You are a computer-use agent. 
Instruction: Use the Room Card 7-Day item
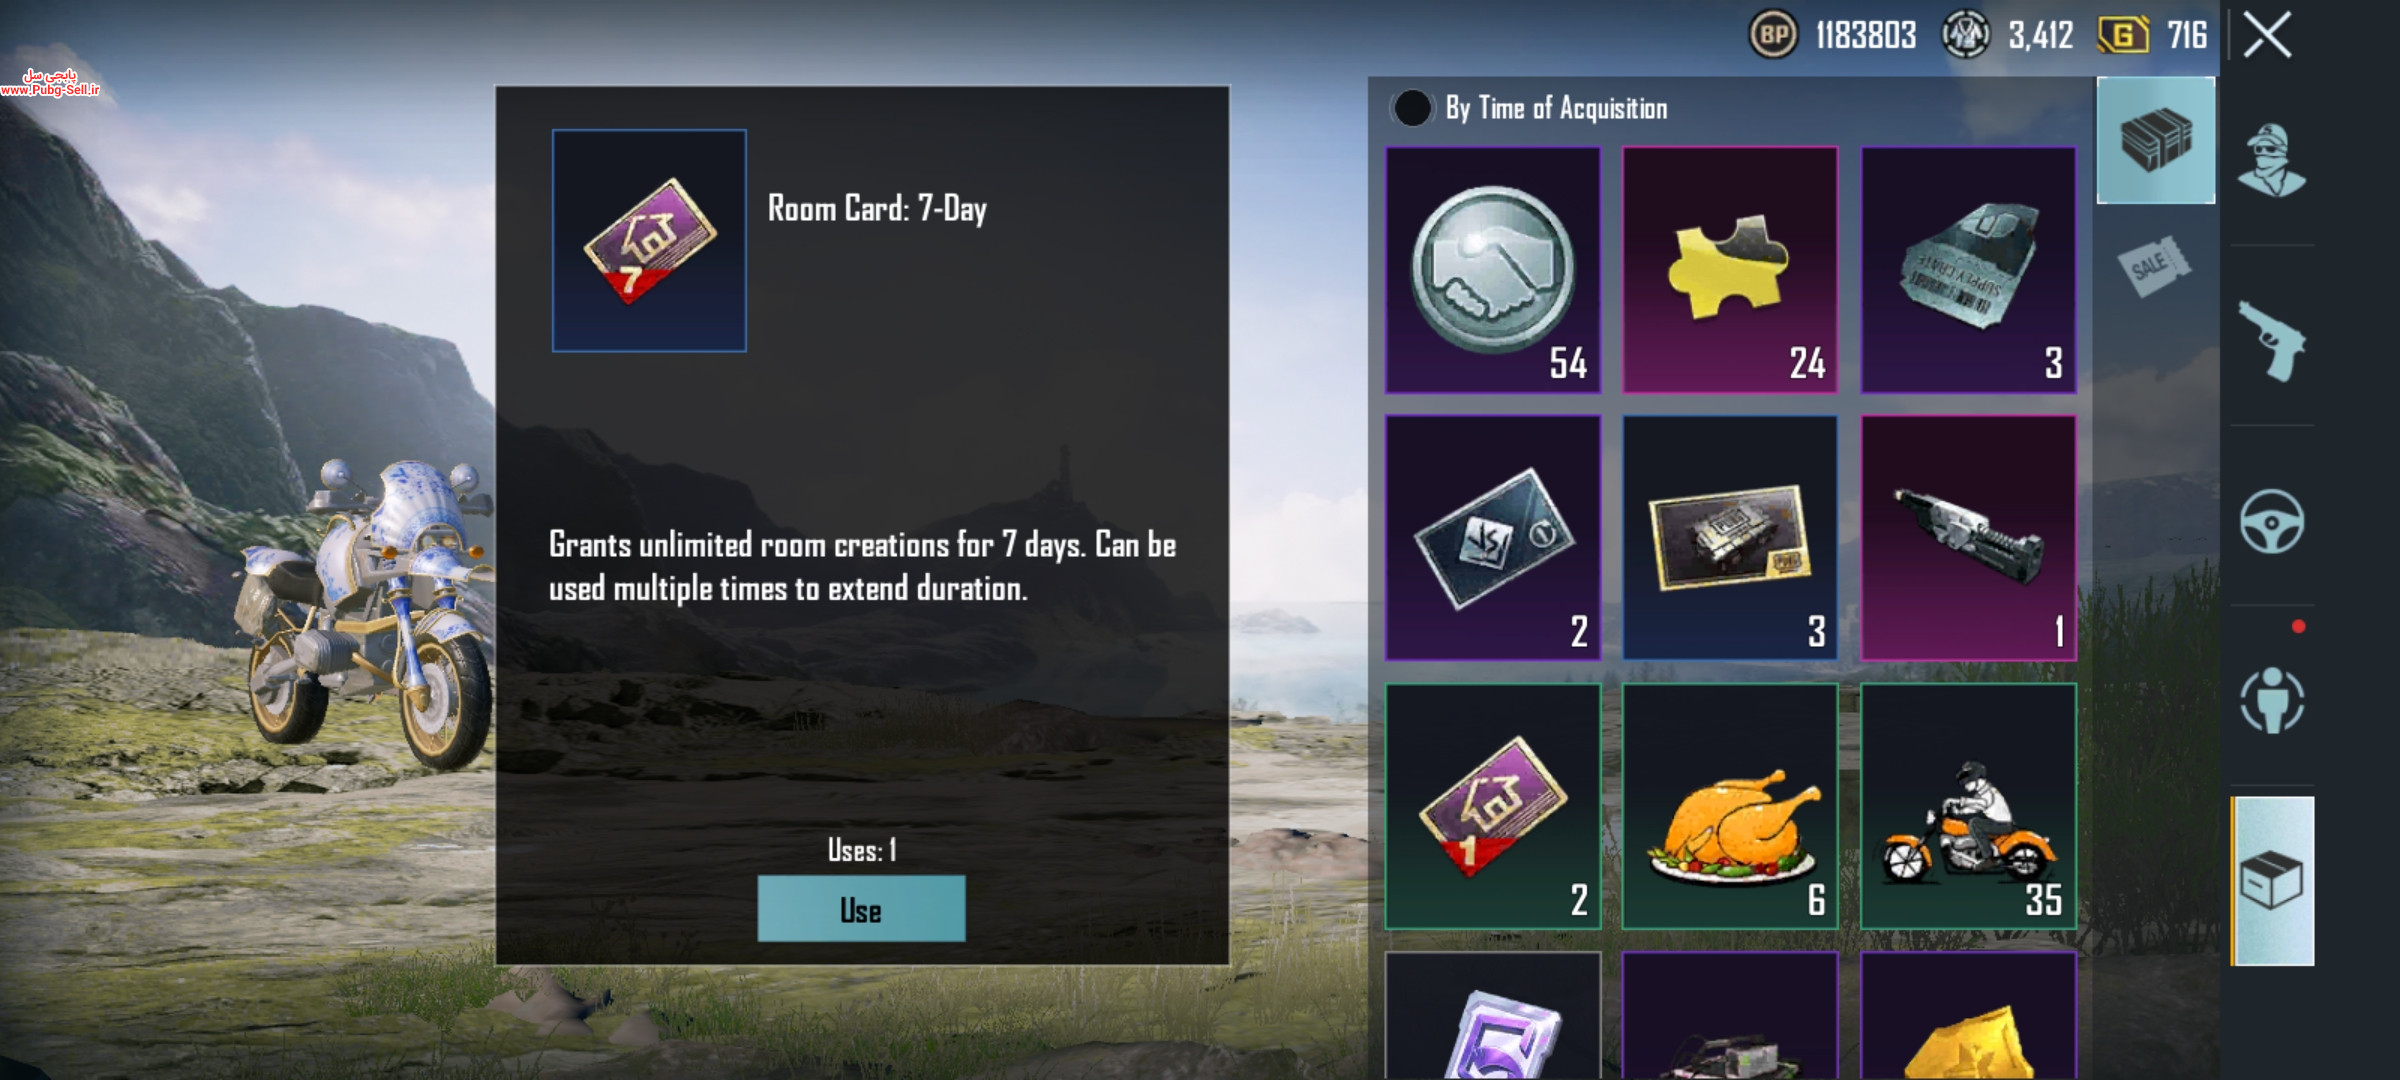(x=861, y=908)
